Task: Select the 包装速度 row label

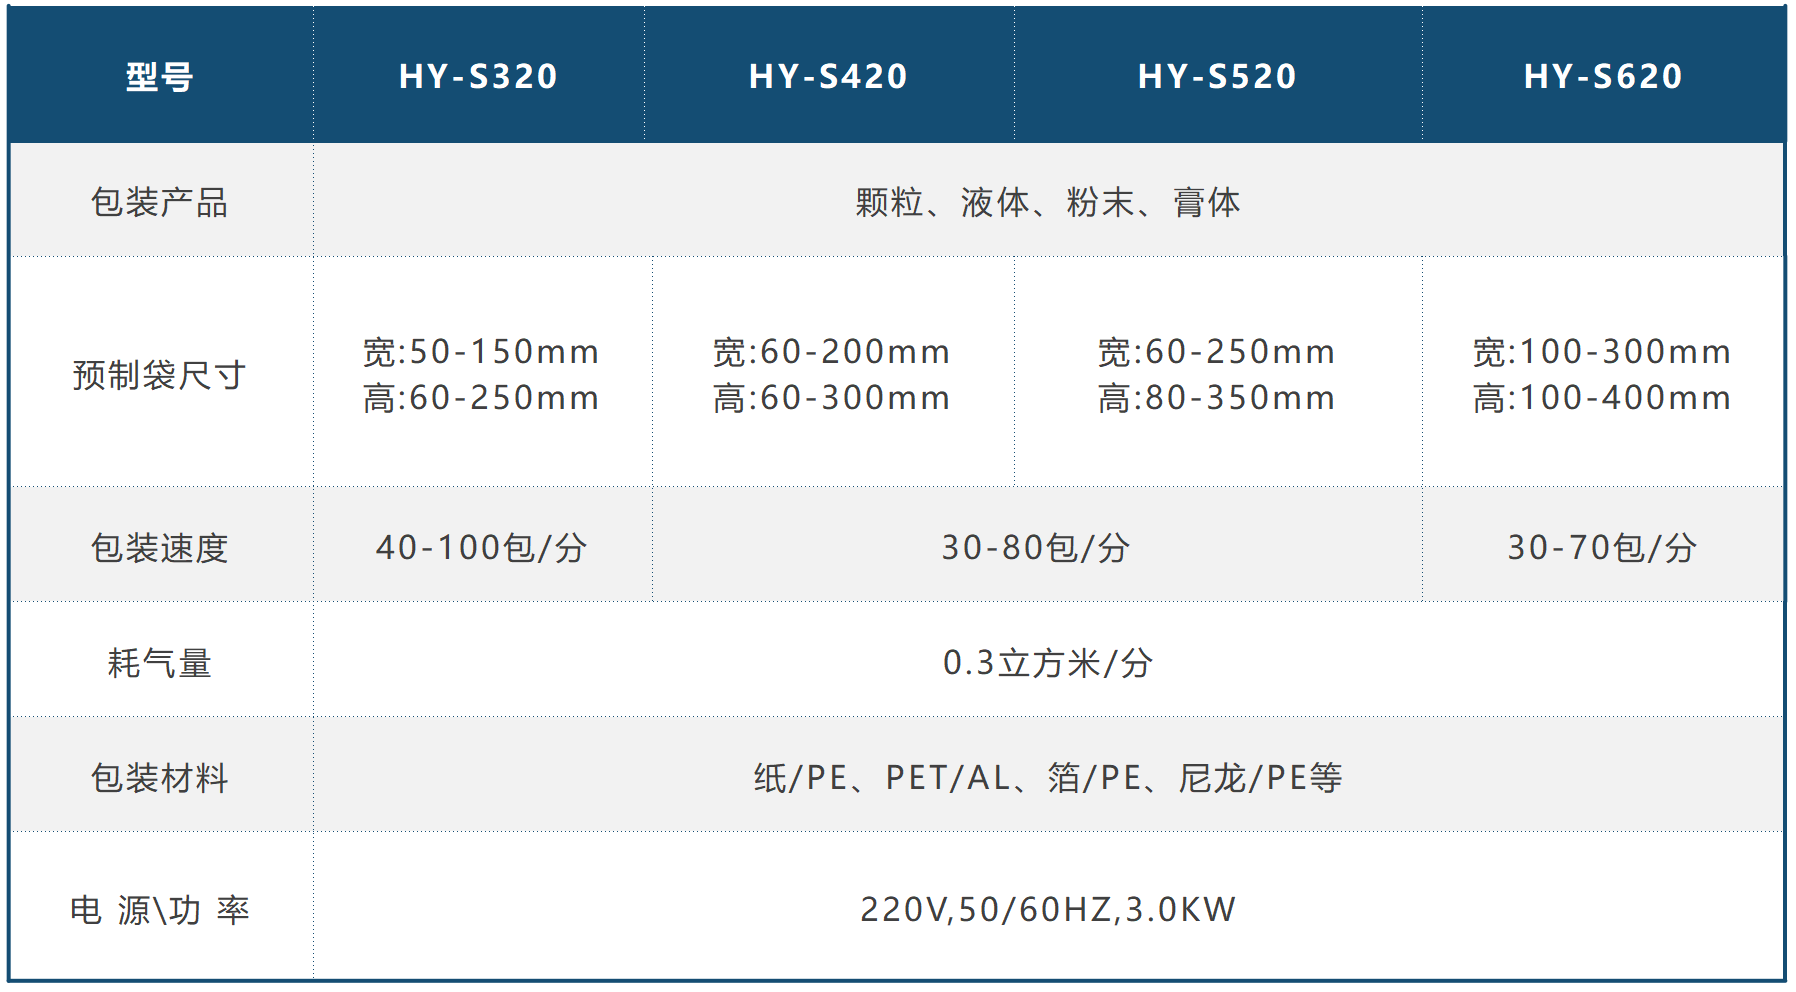Action: pos(160,547)
